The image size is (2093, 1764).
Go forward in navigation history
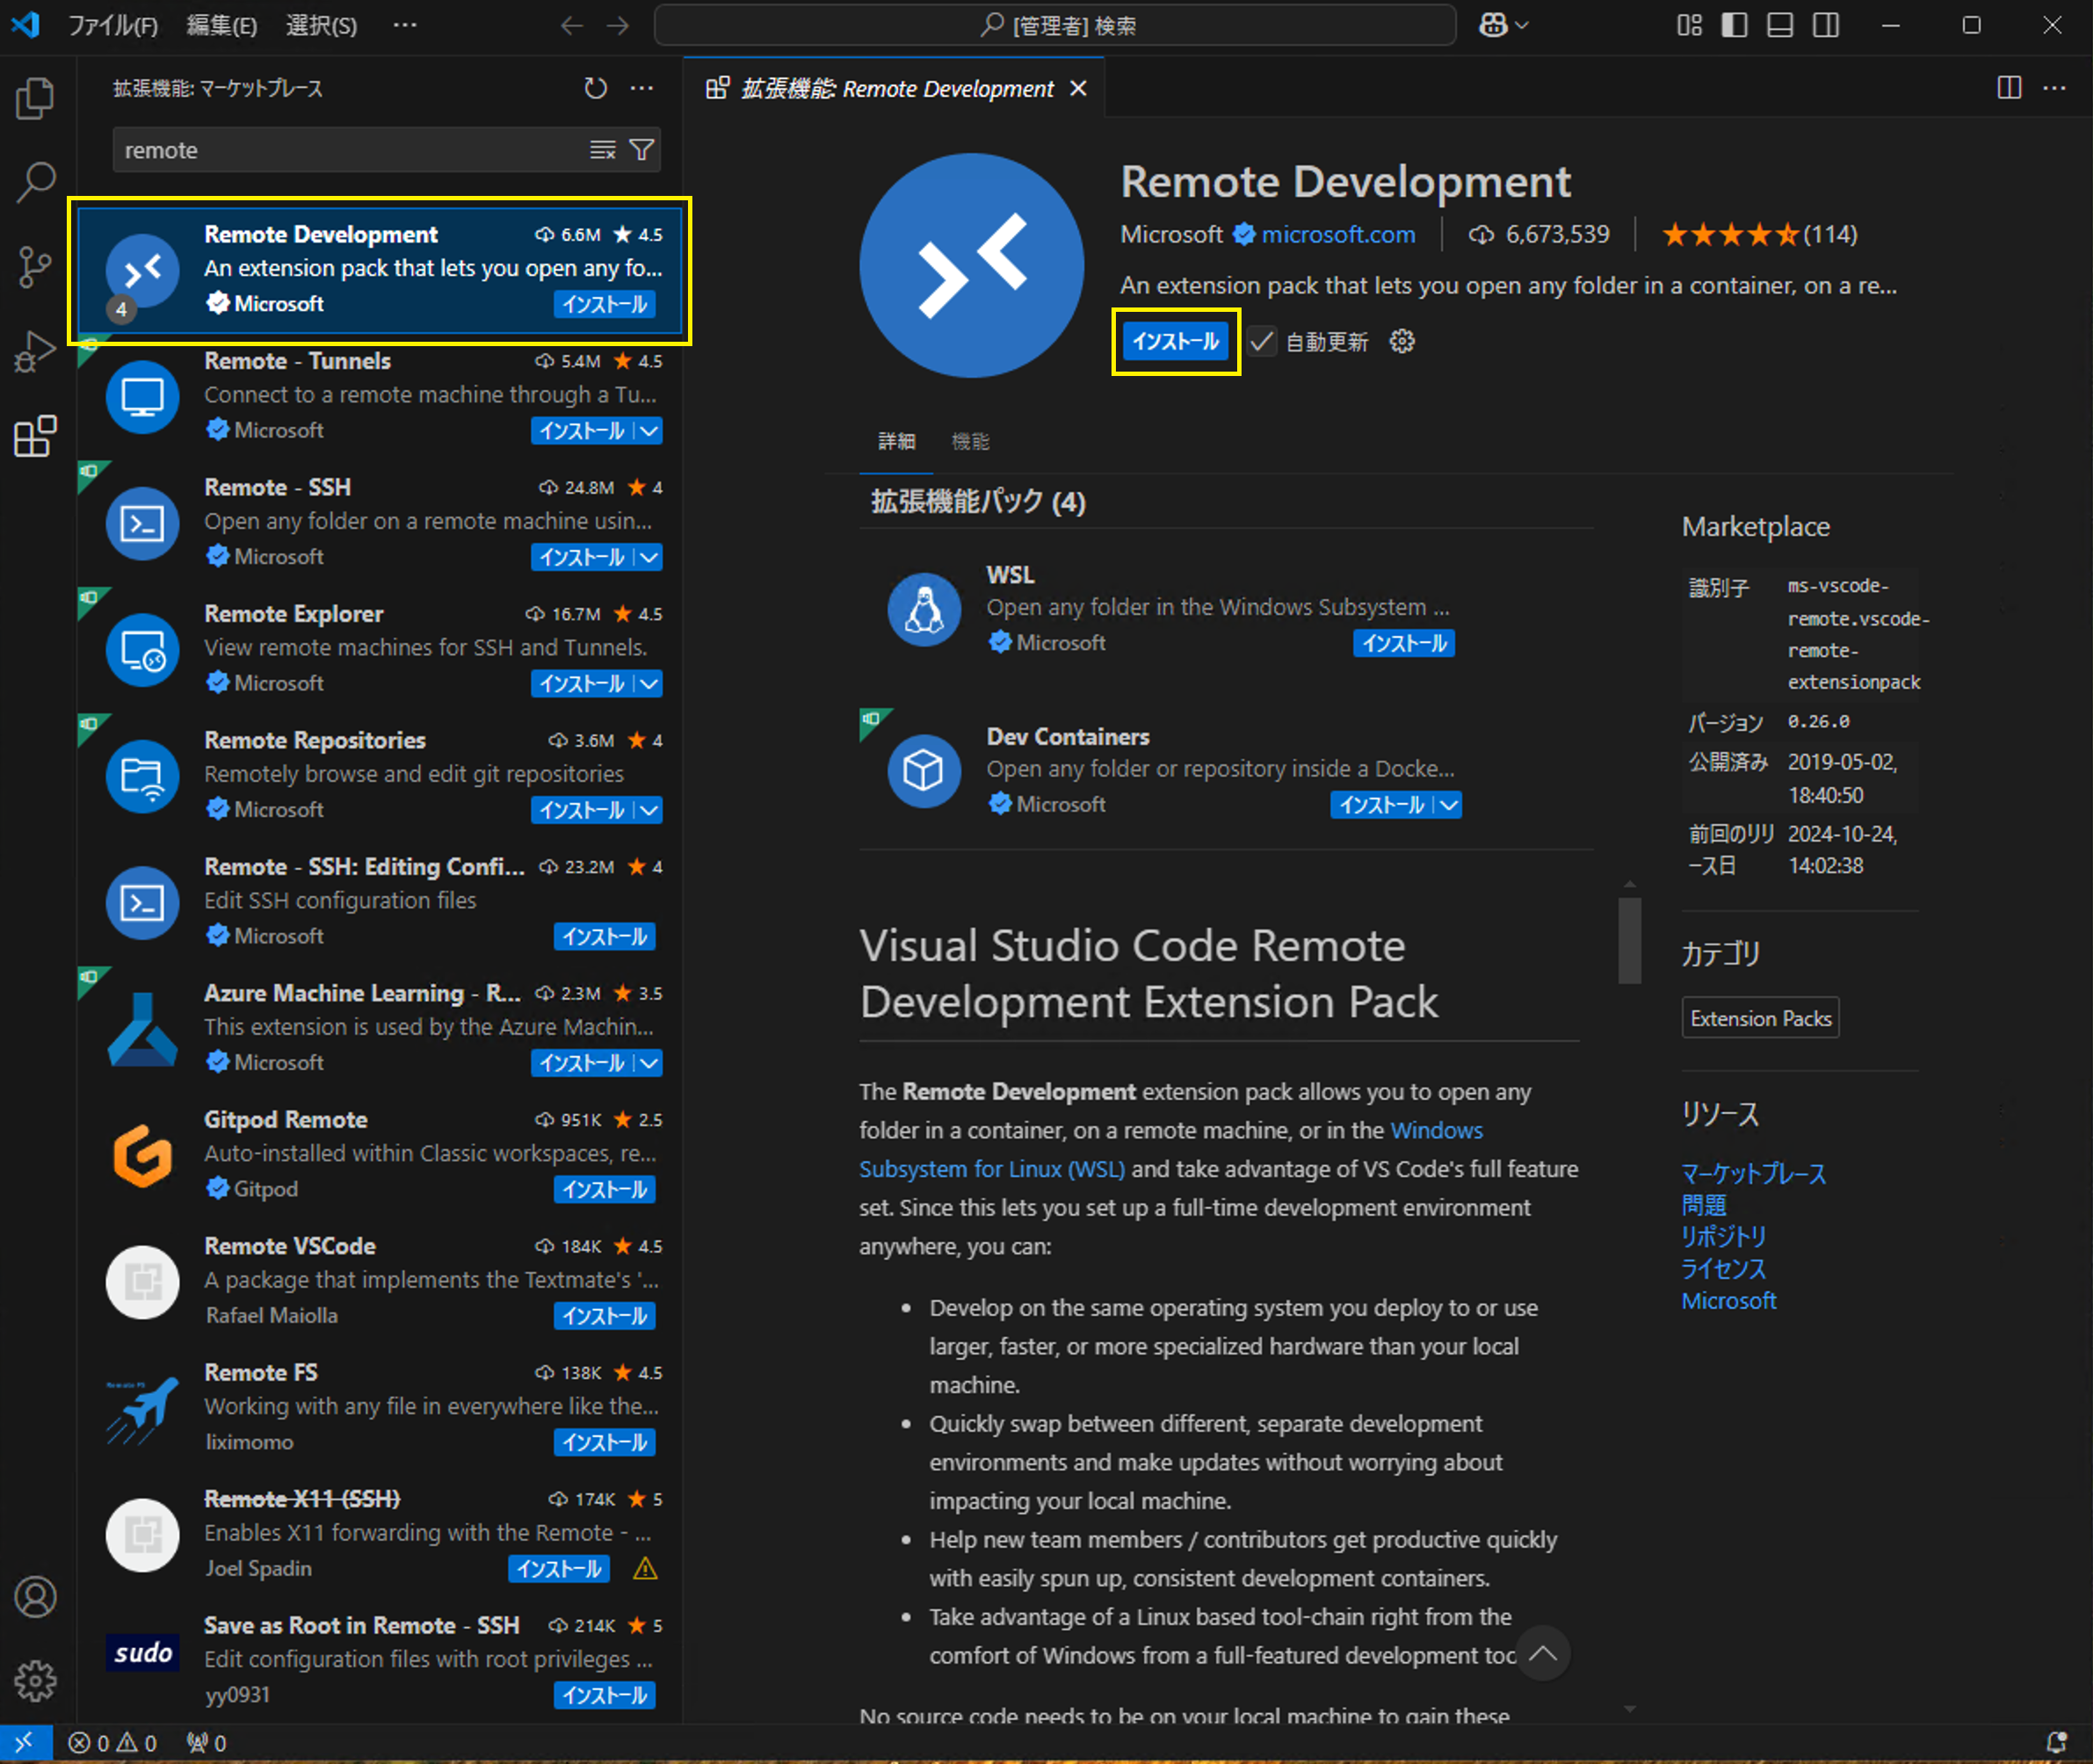(618, 25)
